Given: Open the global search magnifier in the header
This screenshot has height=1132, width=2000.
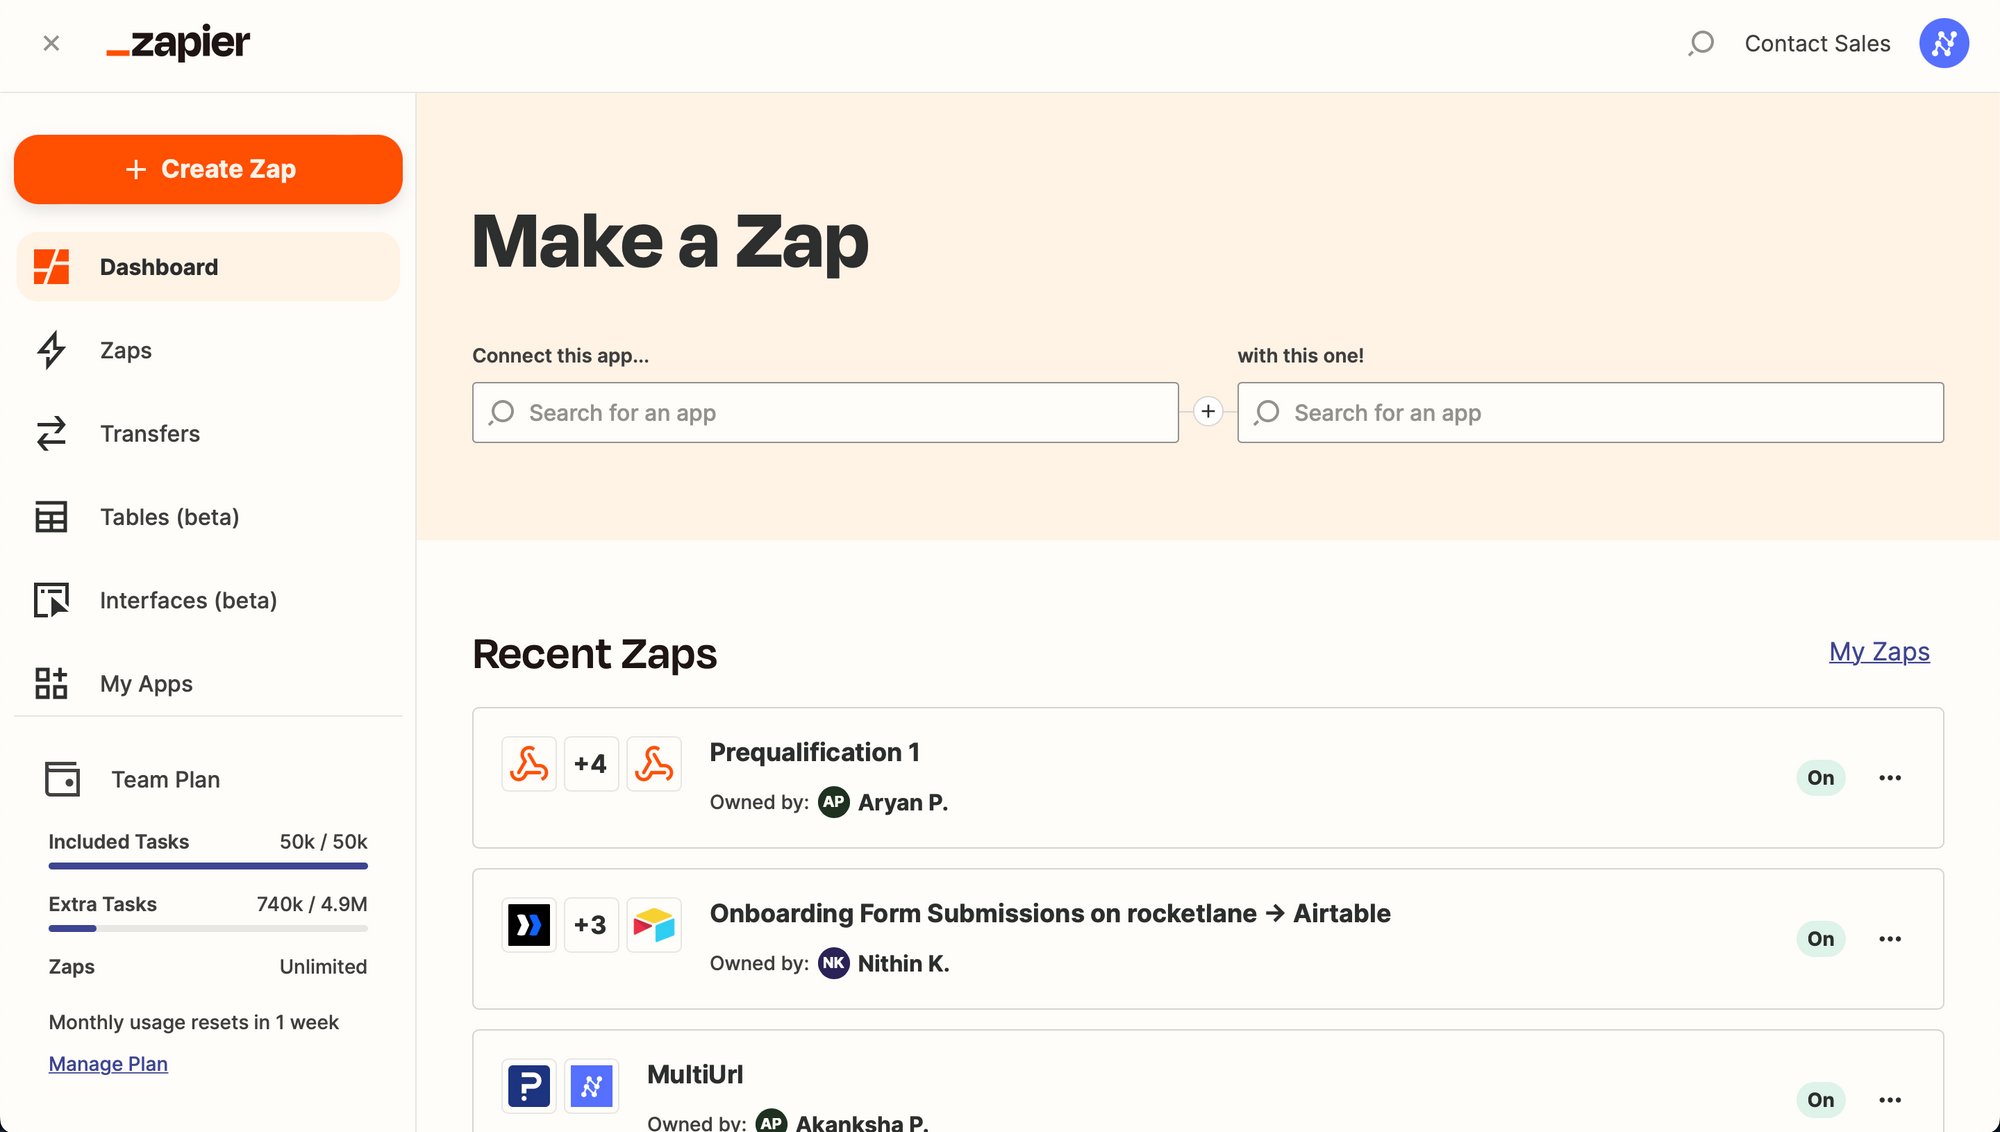Looking at the screenshot, I should point(1700,43).
